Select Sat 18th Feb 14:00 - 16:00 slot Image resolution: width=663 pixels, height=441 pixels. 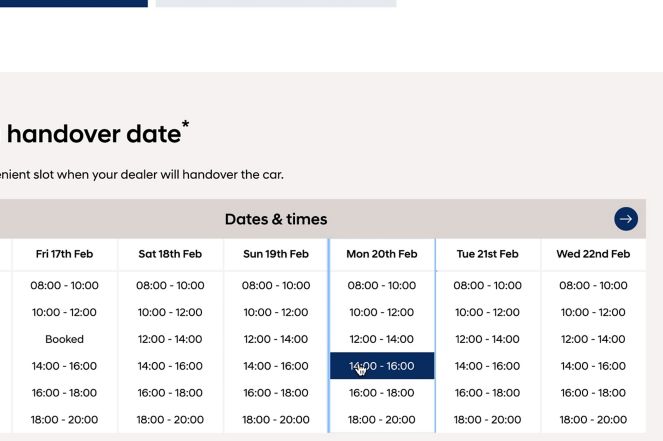point(170,366)
